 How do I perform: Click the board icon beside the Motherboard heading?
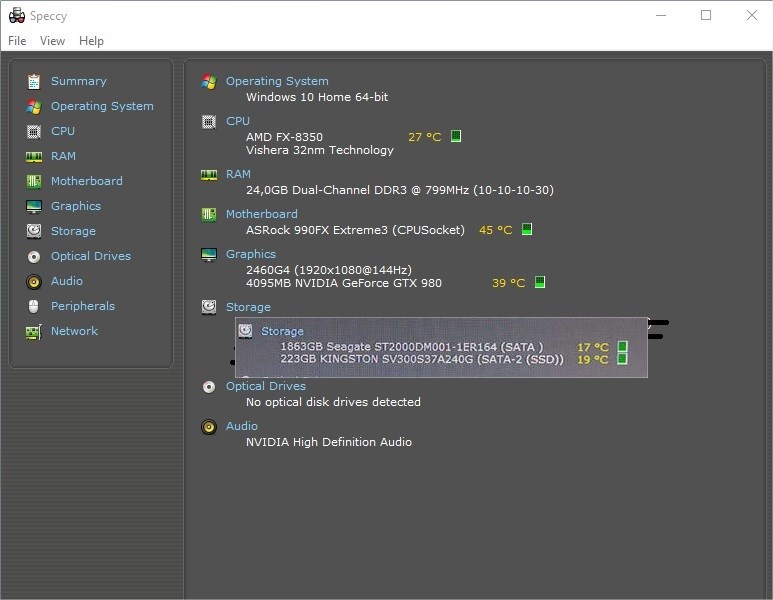point(209,215)
